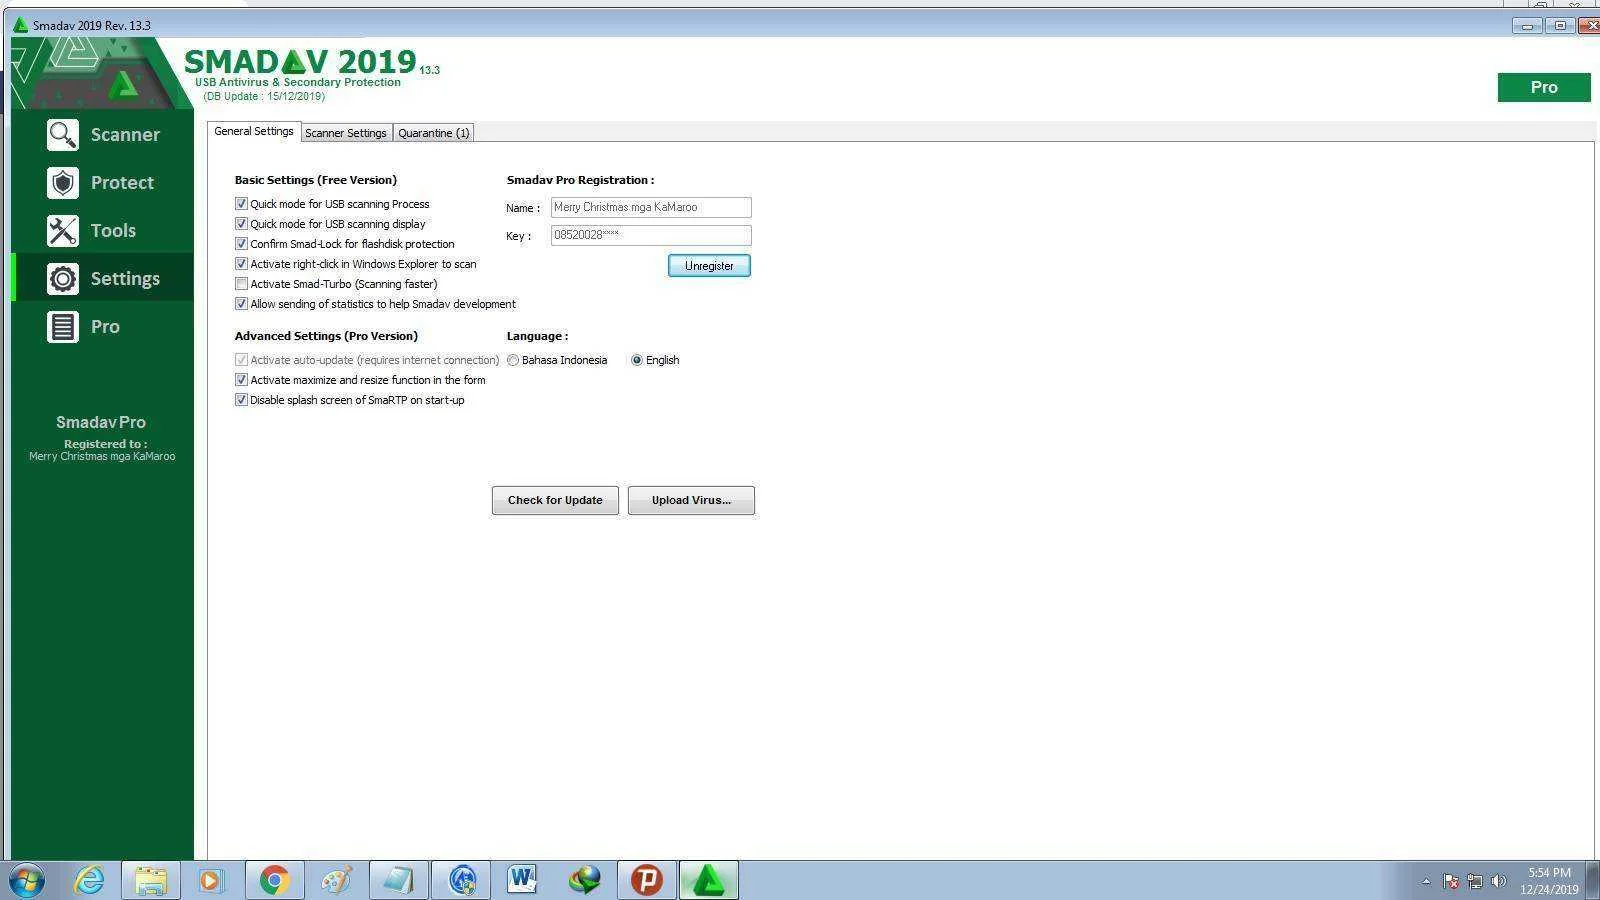This screenshot has height=900, width=1600.
Task: Open Windows Media Player from the taskbar
Action: (x=211, y=881)
